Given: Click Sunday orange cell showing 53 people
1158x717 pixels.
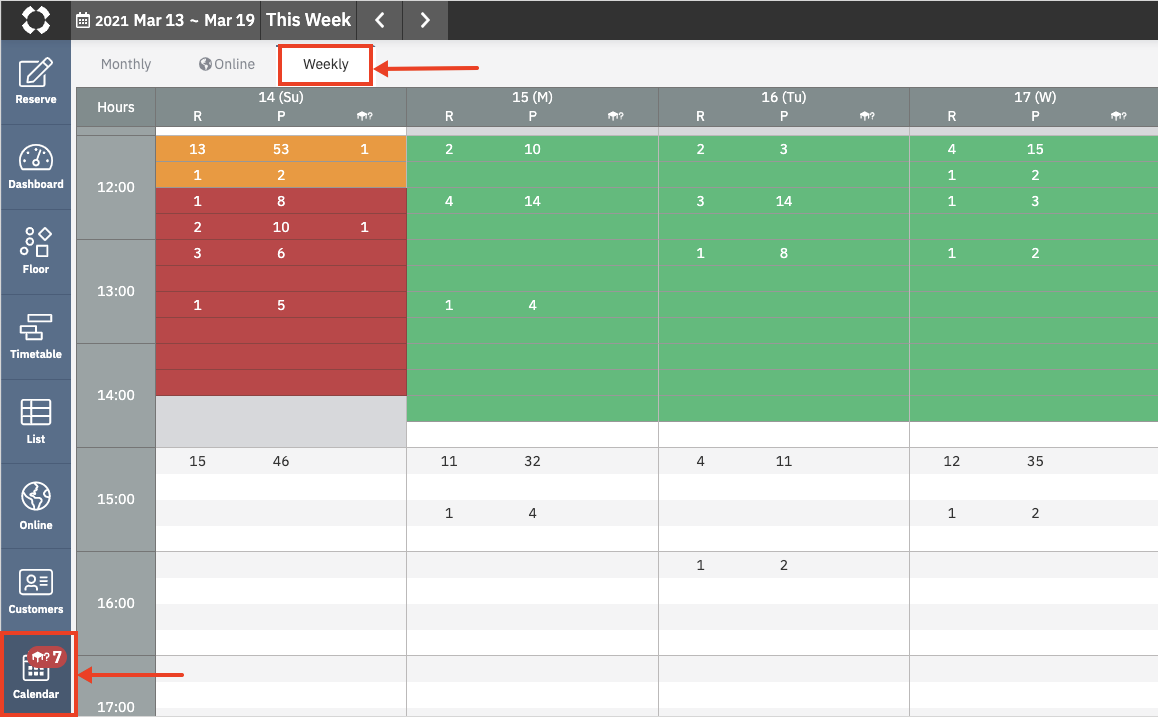Looking at the screenshot, I should (x=281, y=149).
